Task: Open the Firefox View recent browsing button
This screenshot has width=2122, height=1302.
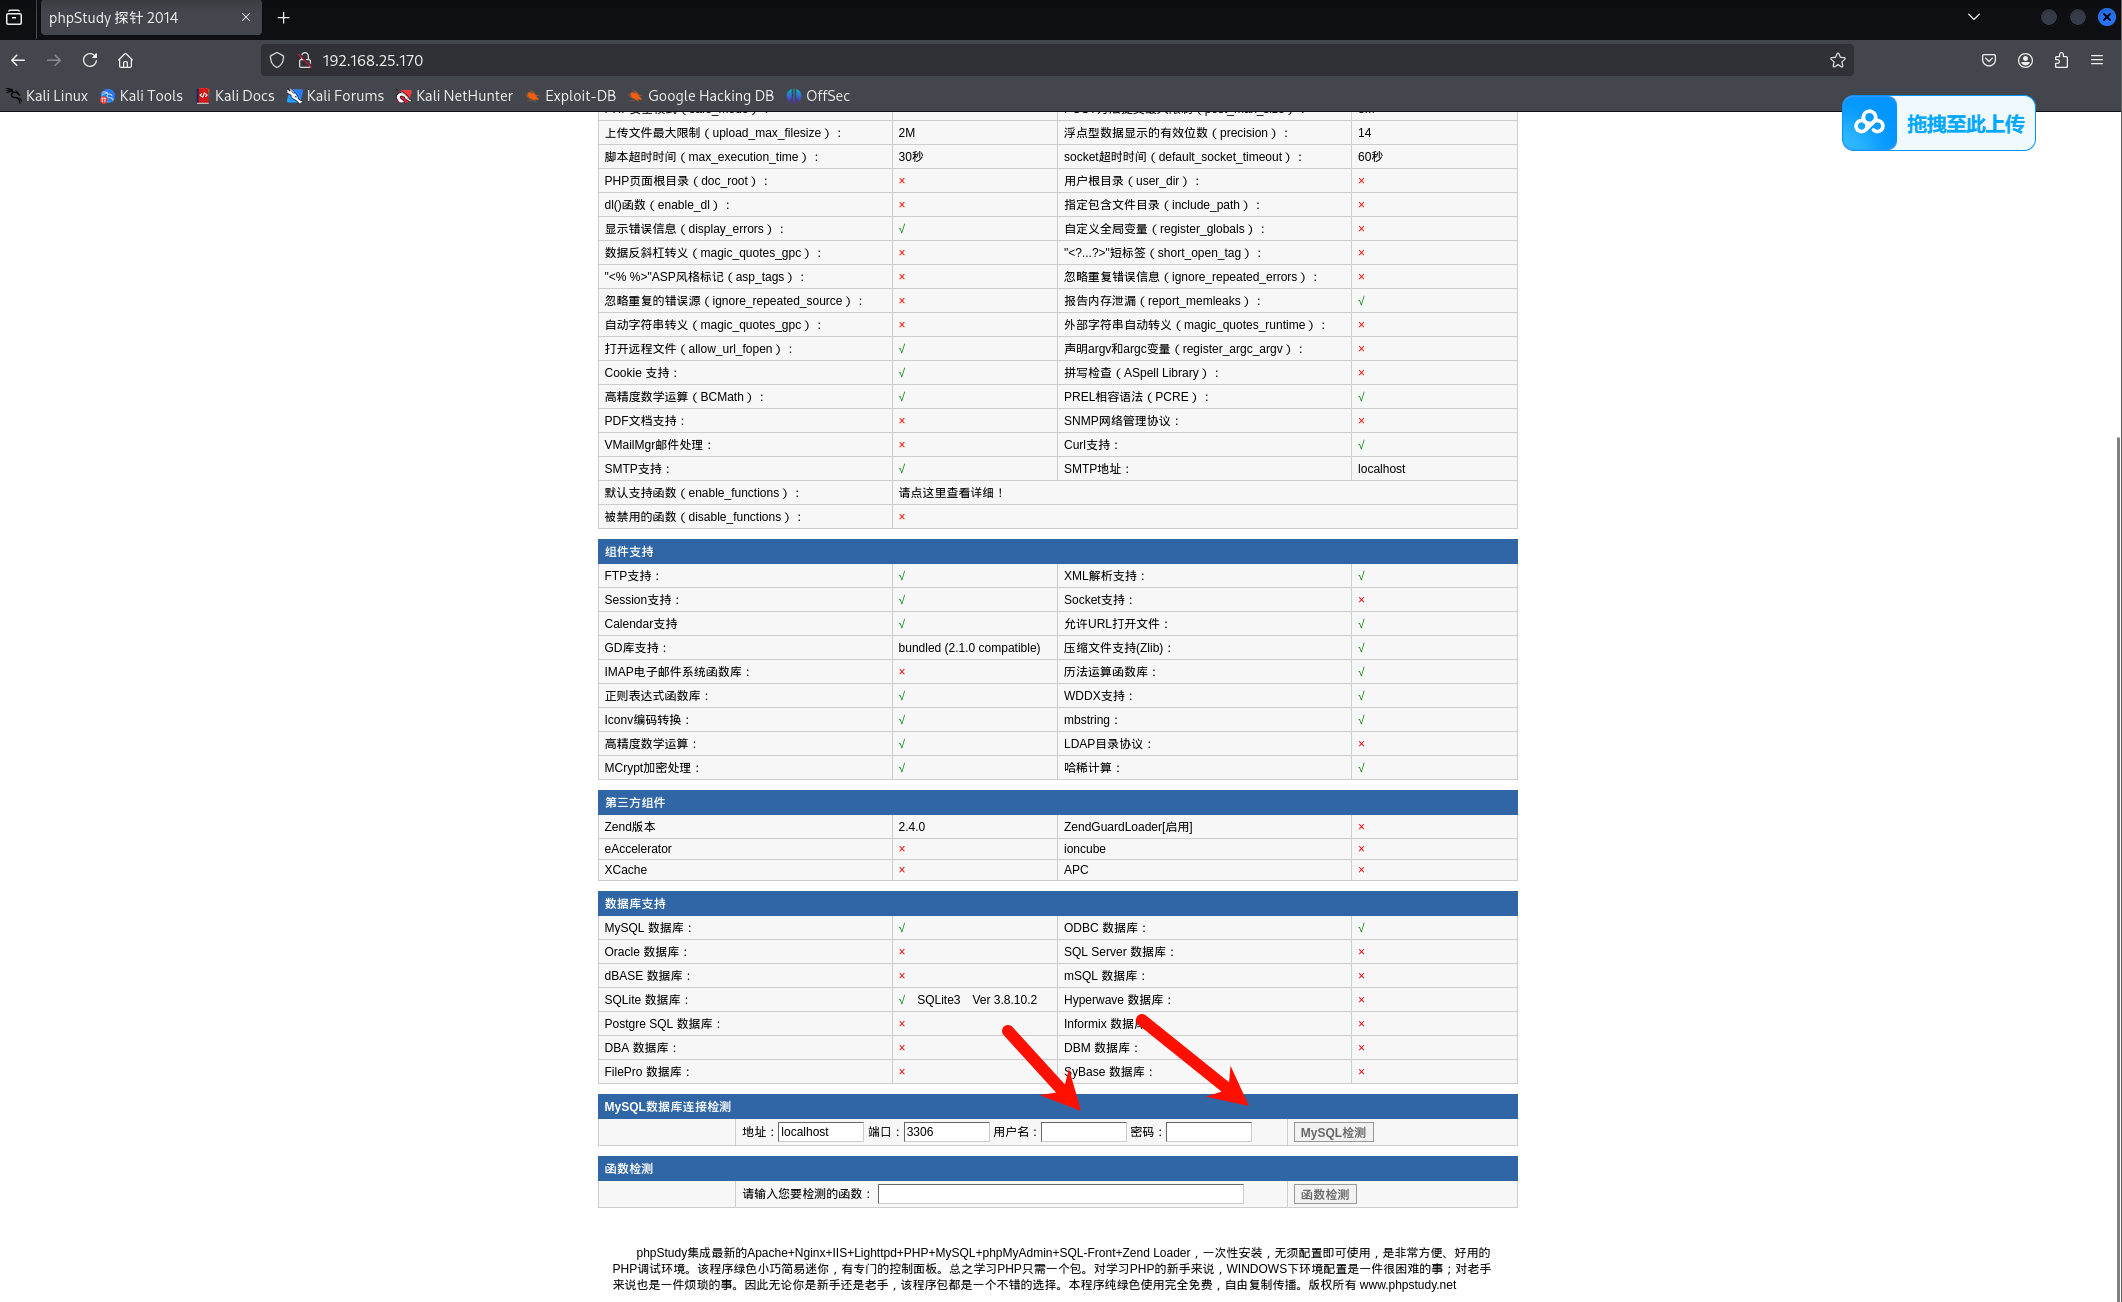Action: pos(14,17)
